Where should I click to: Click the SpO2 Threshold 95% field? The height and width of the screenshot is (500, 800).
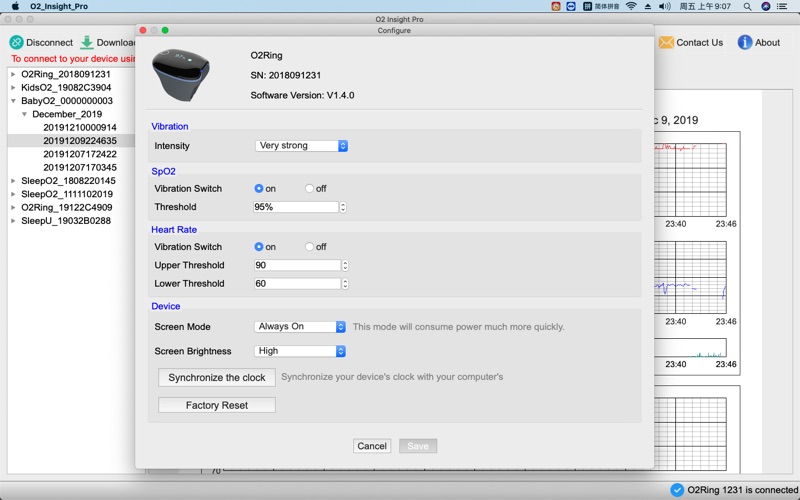(296, 207)
